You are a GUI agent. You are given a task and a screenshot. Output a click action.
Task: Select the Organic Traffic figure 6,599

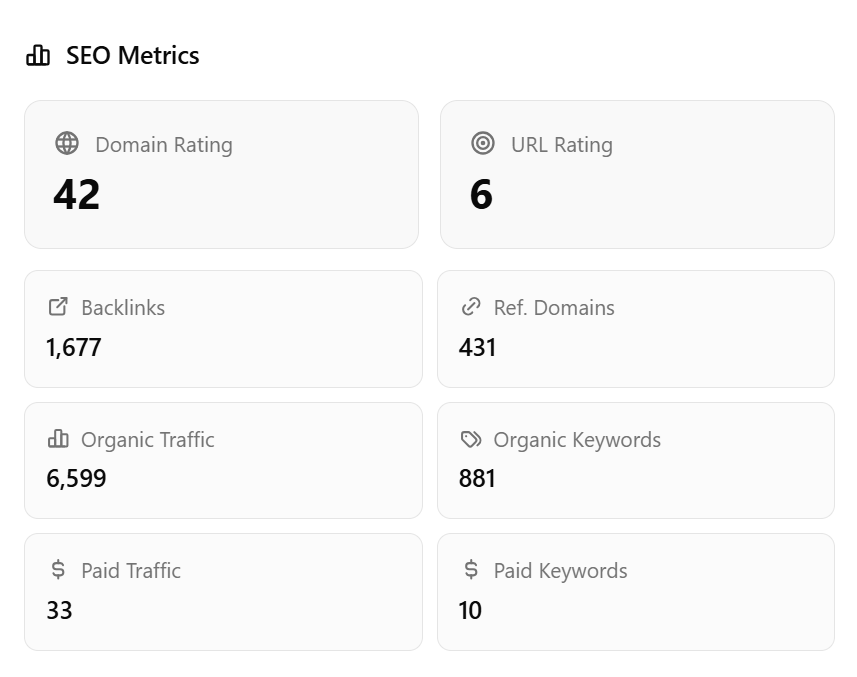tap(74, 479)
